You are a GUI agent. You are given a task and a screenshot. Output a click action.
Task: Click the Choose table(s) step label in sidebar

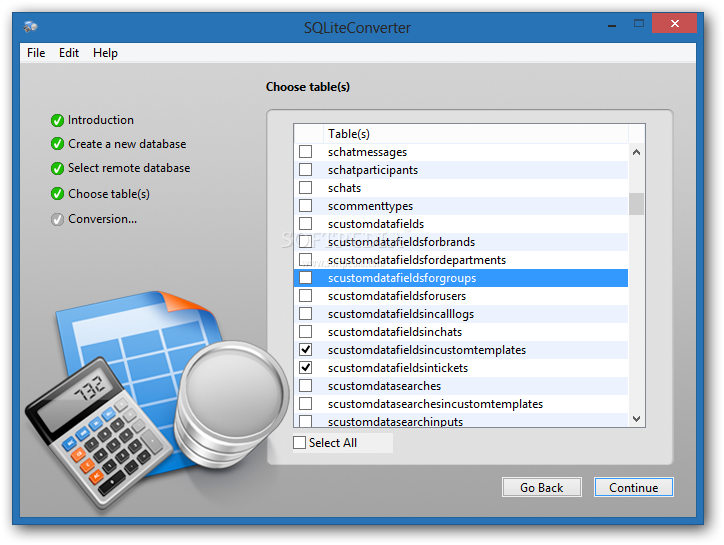click(x=109, y=194)
